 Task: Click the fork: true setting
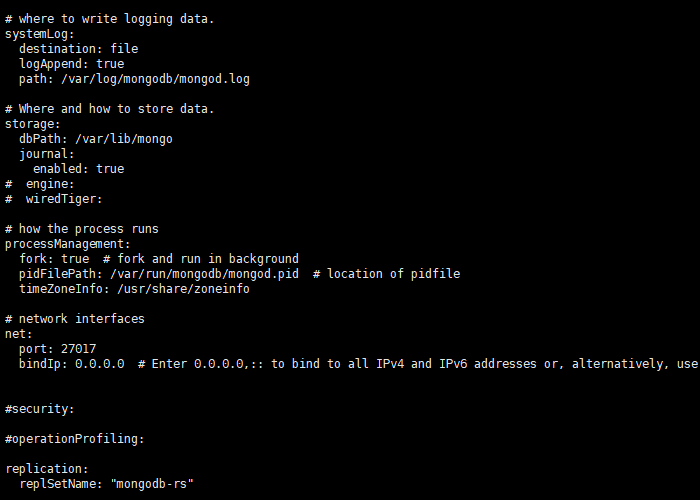(54, 259)
